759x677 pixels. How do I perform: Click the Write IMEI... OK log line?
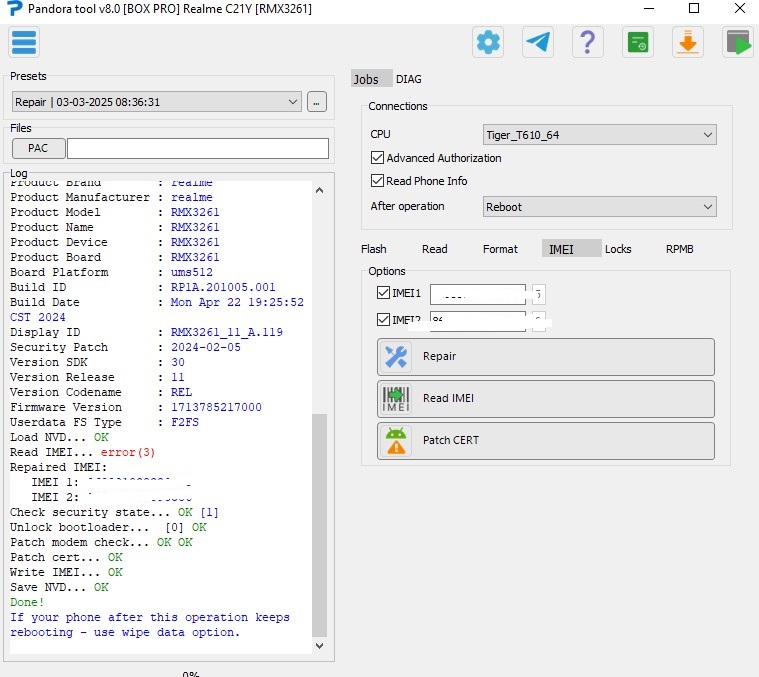tap(66, 572)
